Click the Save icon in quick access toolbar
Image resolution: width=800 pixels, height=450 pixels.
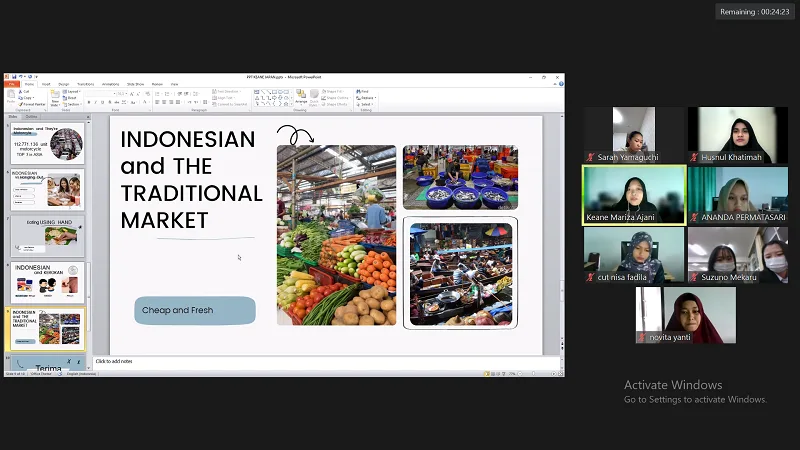pyautogui.click(x=14, y=77)
